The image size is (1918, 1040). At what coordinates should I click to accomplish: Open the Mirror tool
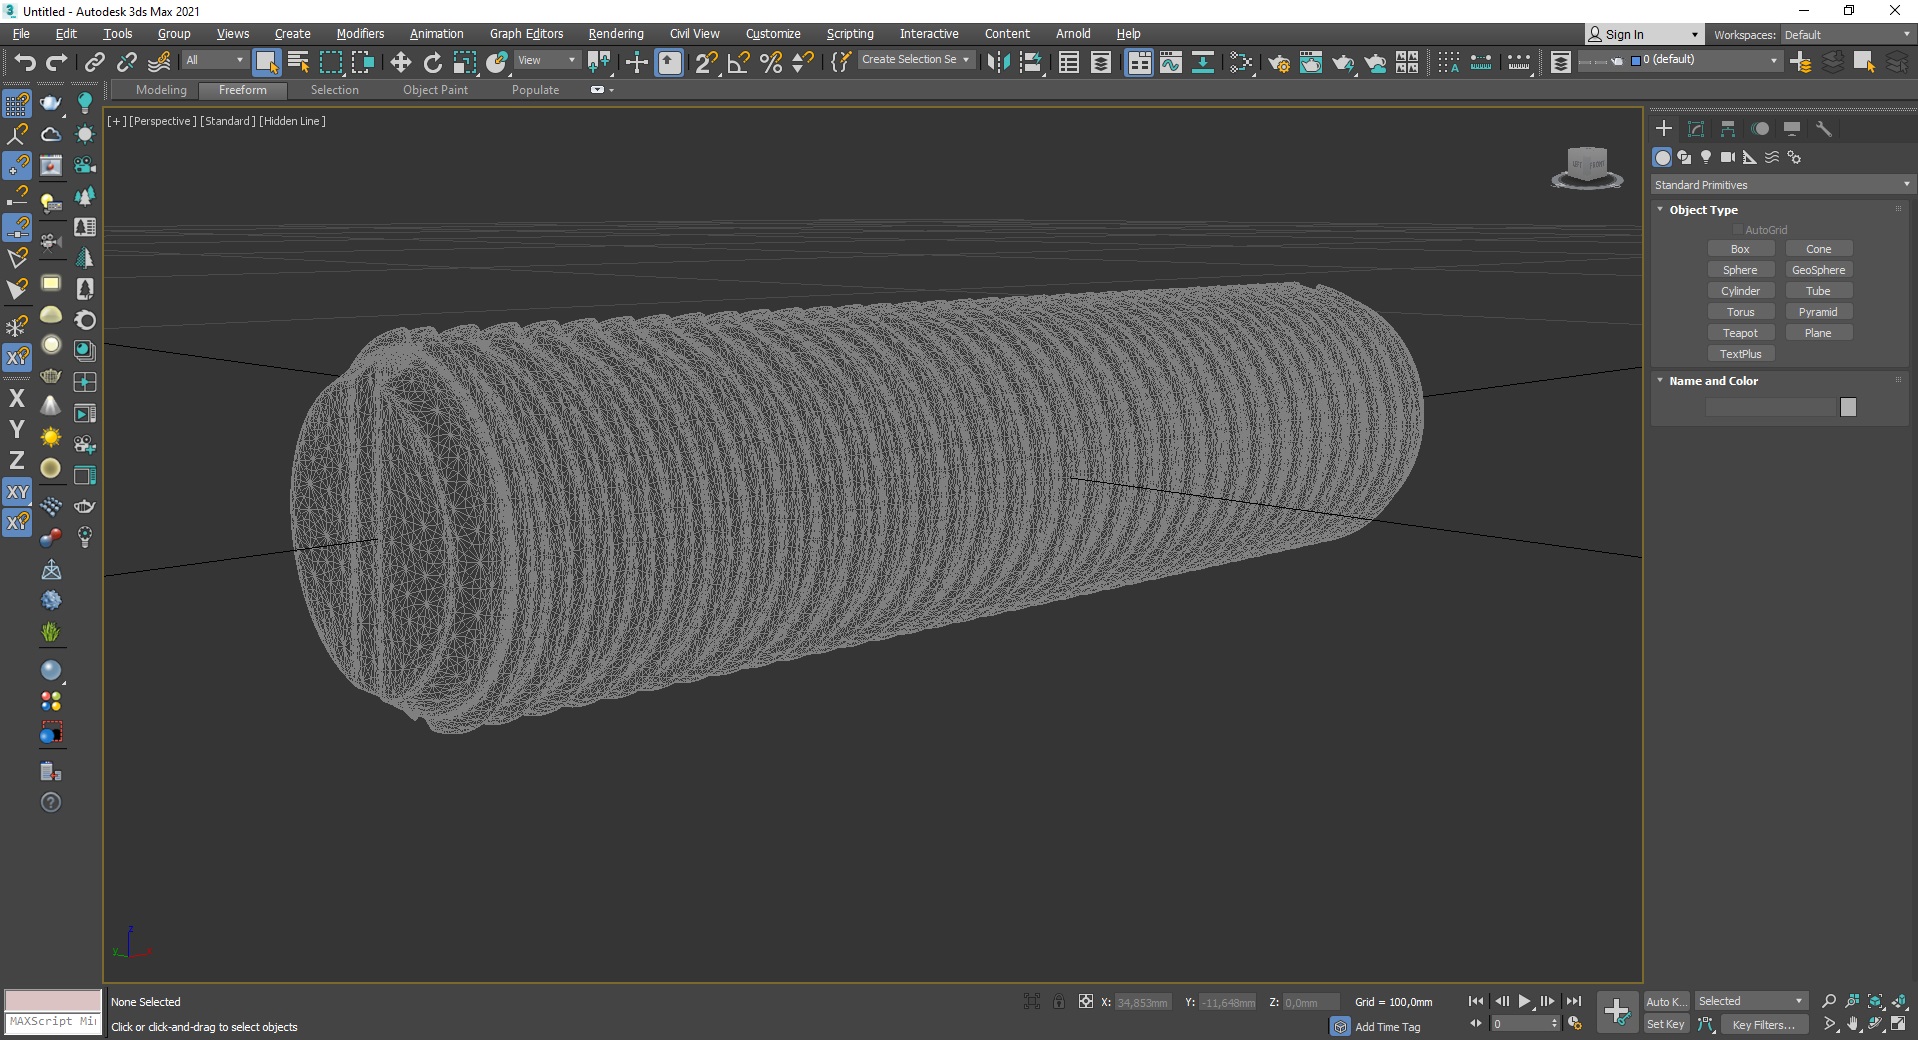point(998,62)
